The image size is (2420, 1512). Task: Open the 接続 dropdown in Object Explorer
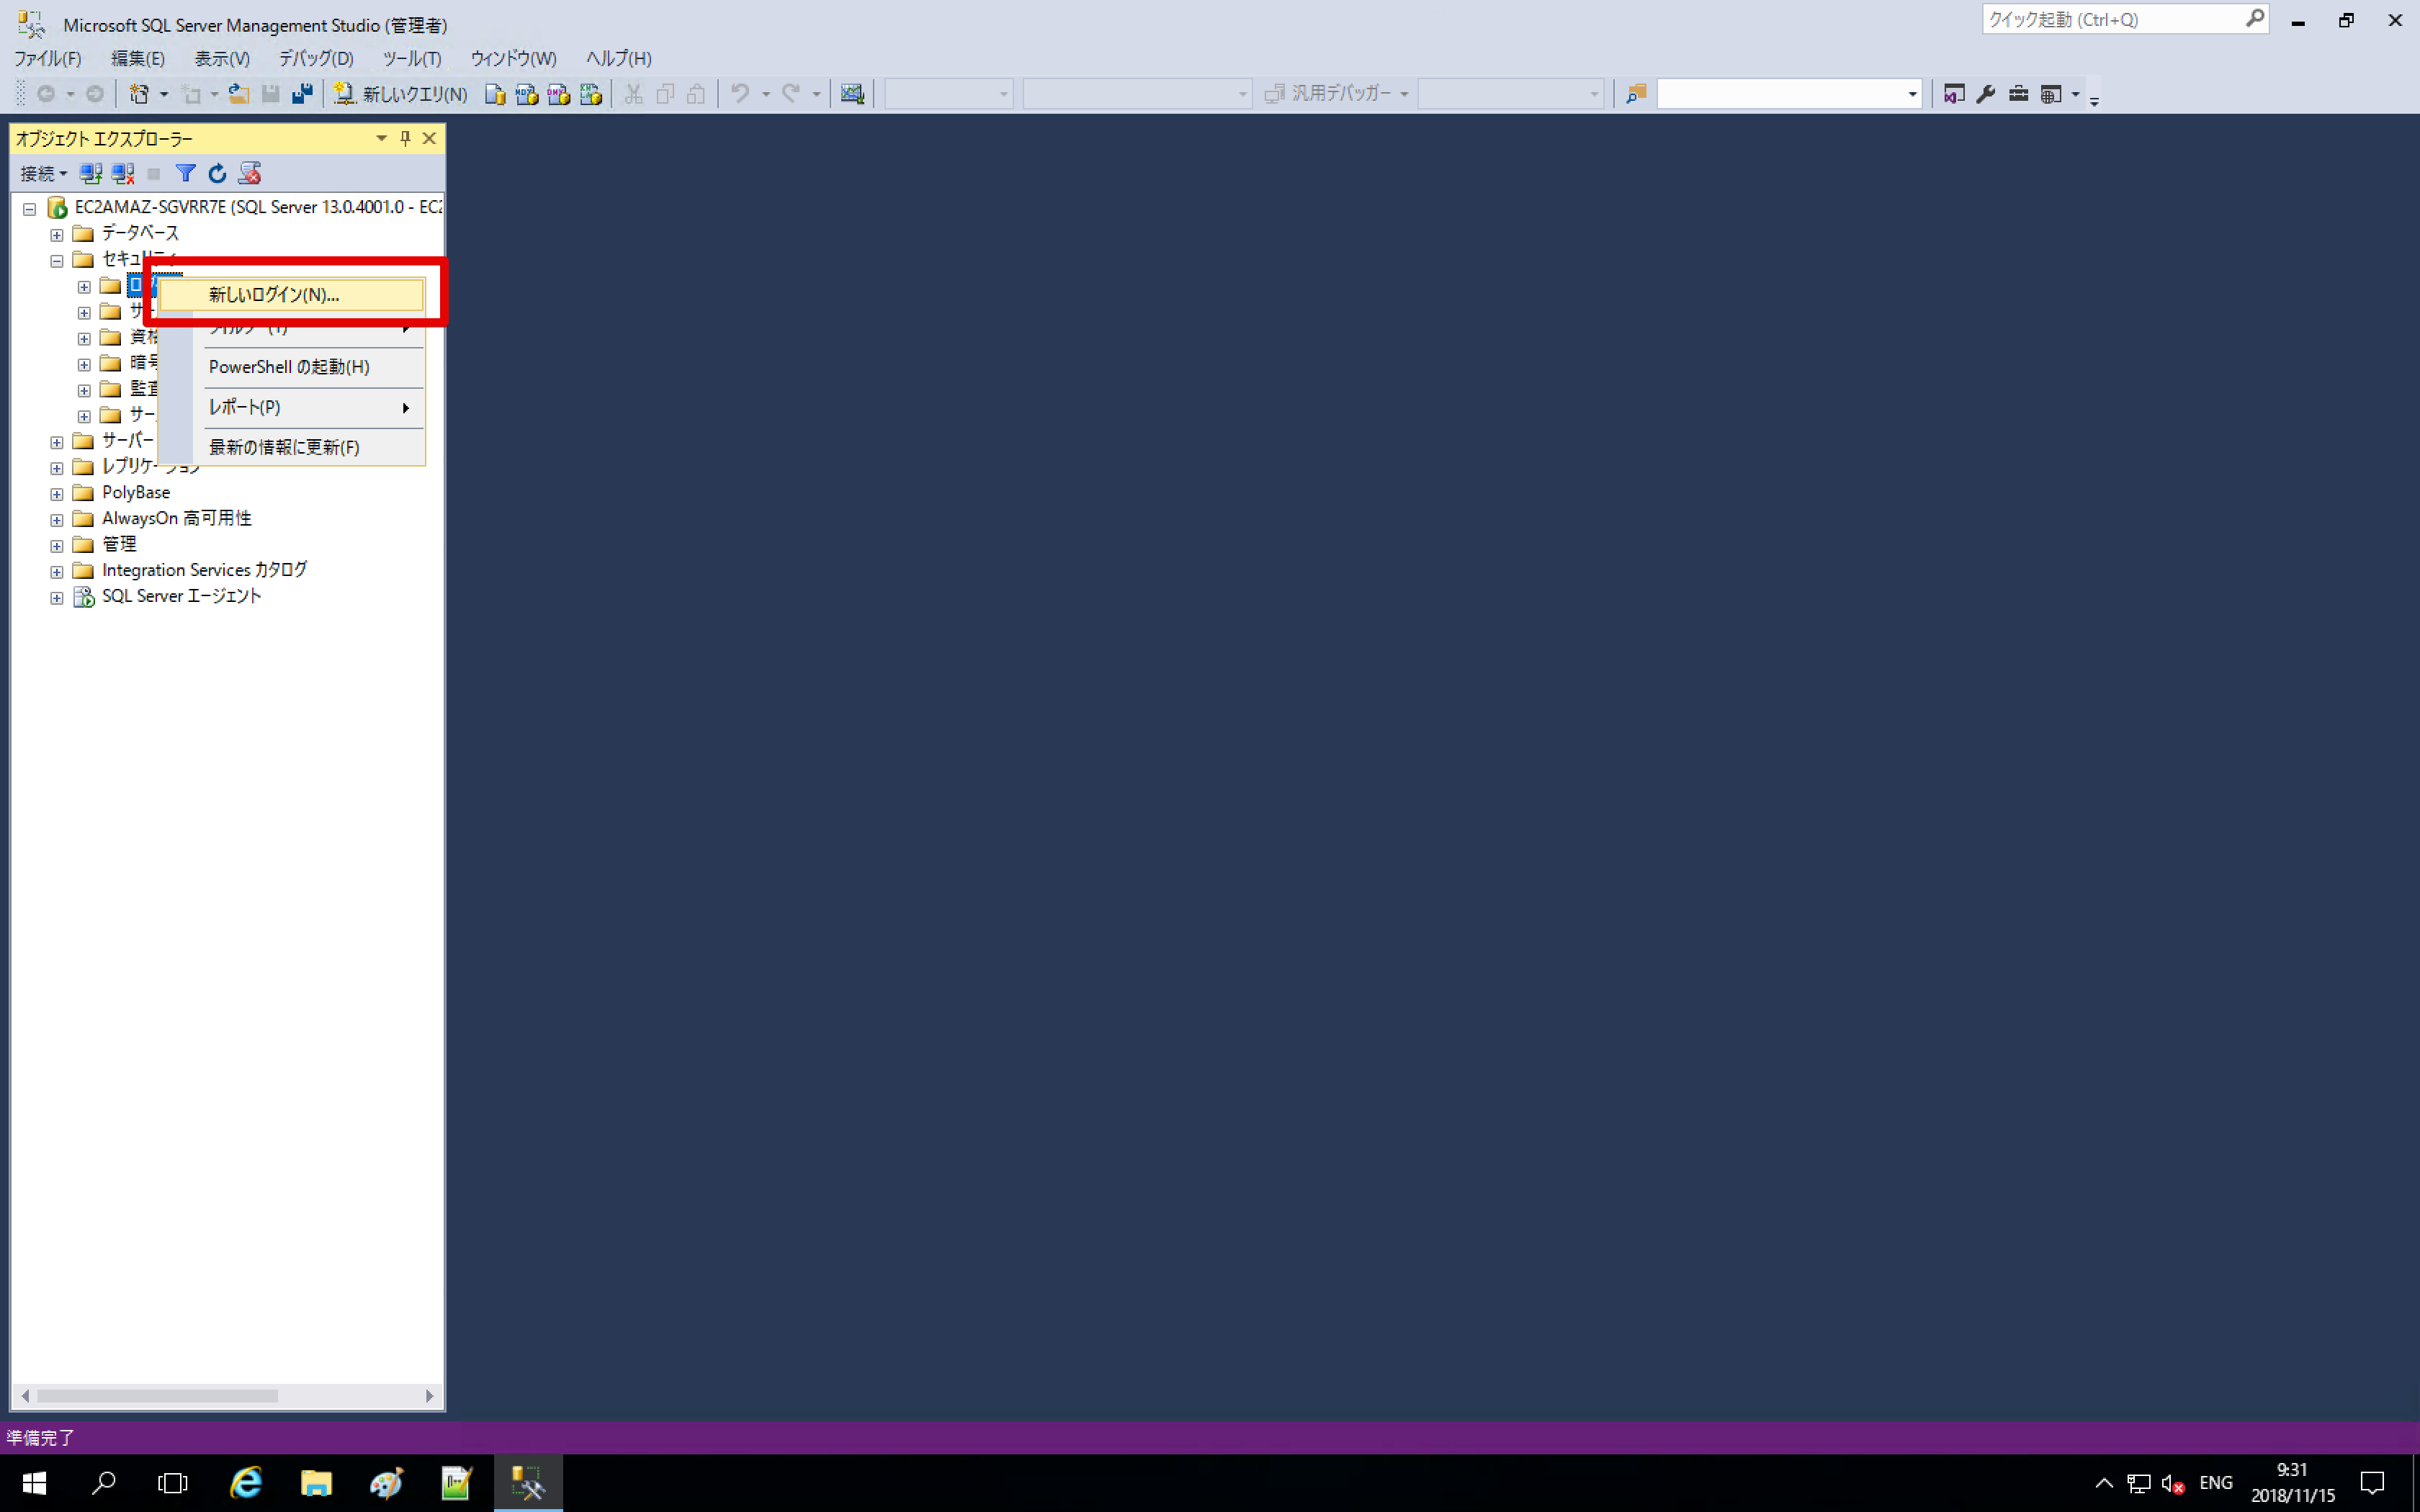pyautogui.click(x=43, y=174)
